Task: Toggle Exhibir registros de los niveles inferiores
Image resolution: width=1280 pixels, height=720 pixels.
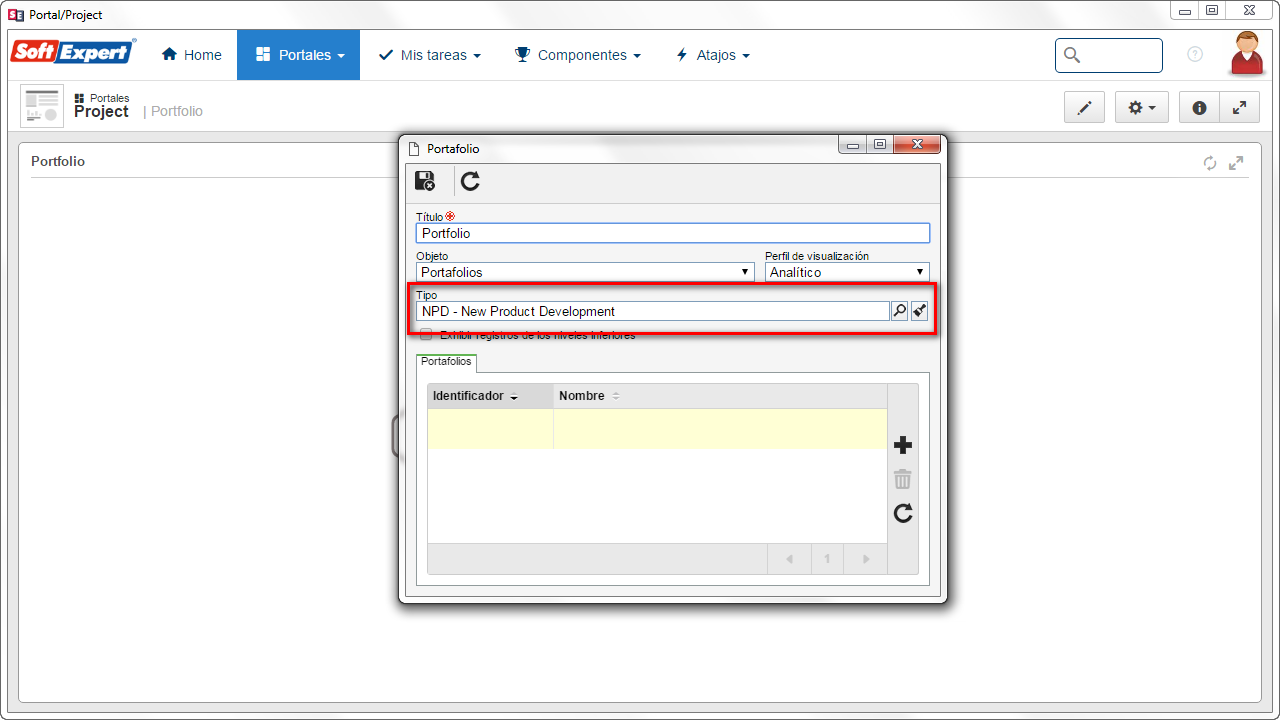Action: [426, 335]
